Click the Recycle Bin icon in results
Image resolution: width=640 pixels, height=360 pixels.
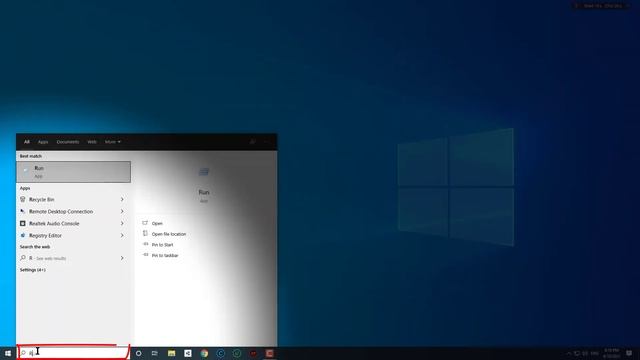click(23, 199)
